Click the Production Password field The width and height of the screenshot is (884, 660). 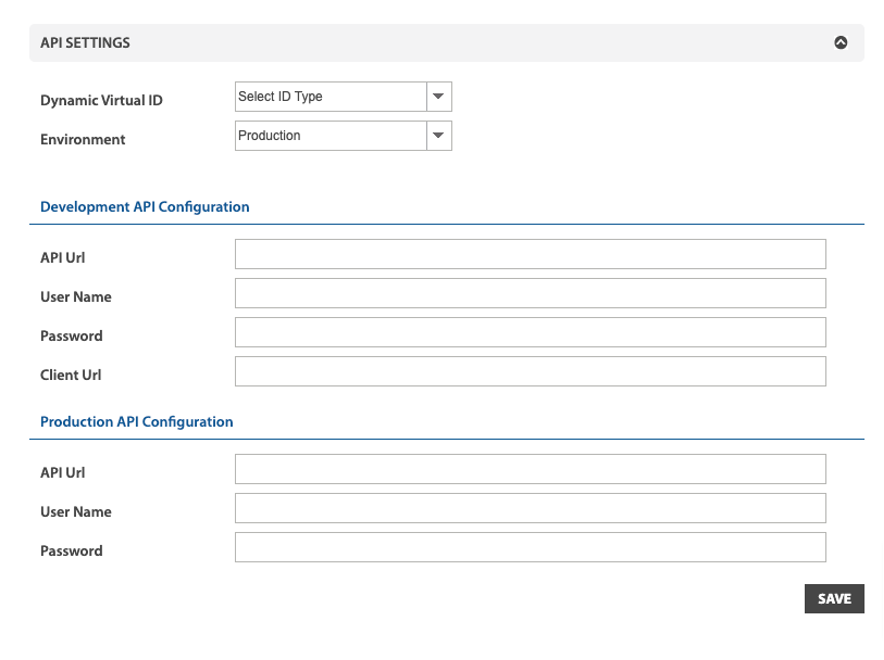(x=531, y=547)
